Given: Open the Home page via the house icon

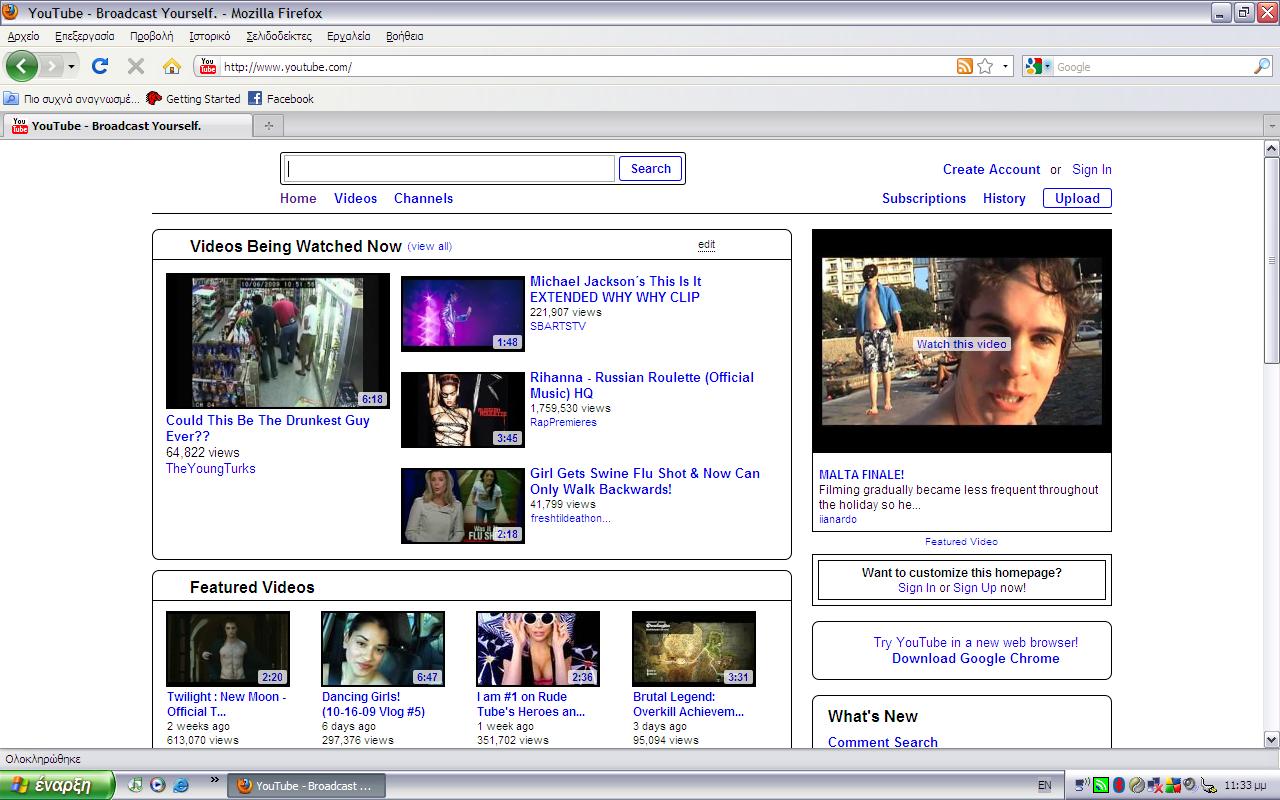Looking at the screenshot, I should (172, 66).
